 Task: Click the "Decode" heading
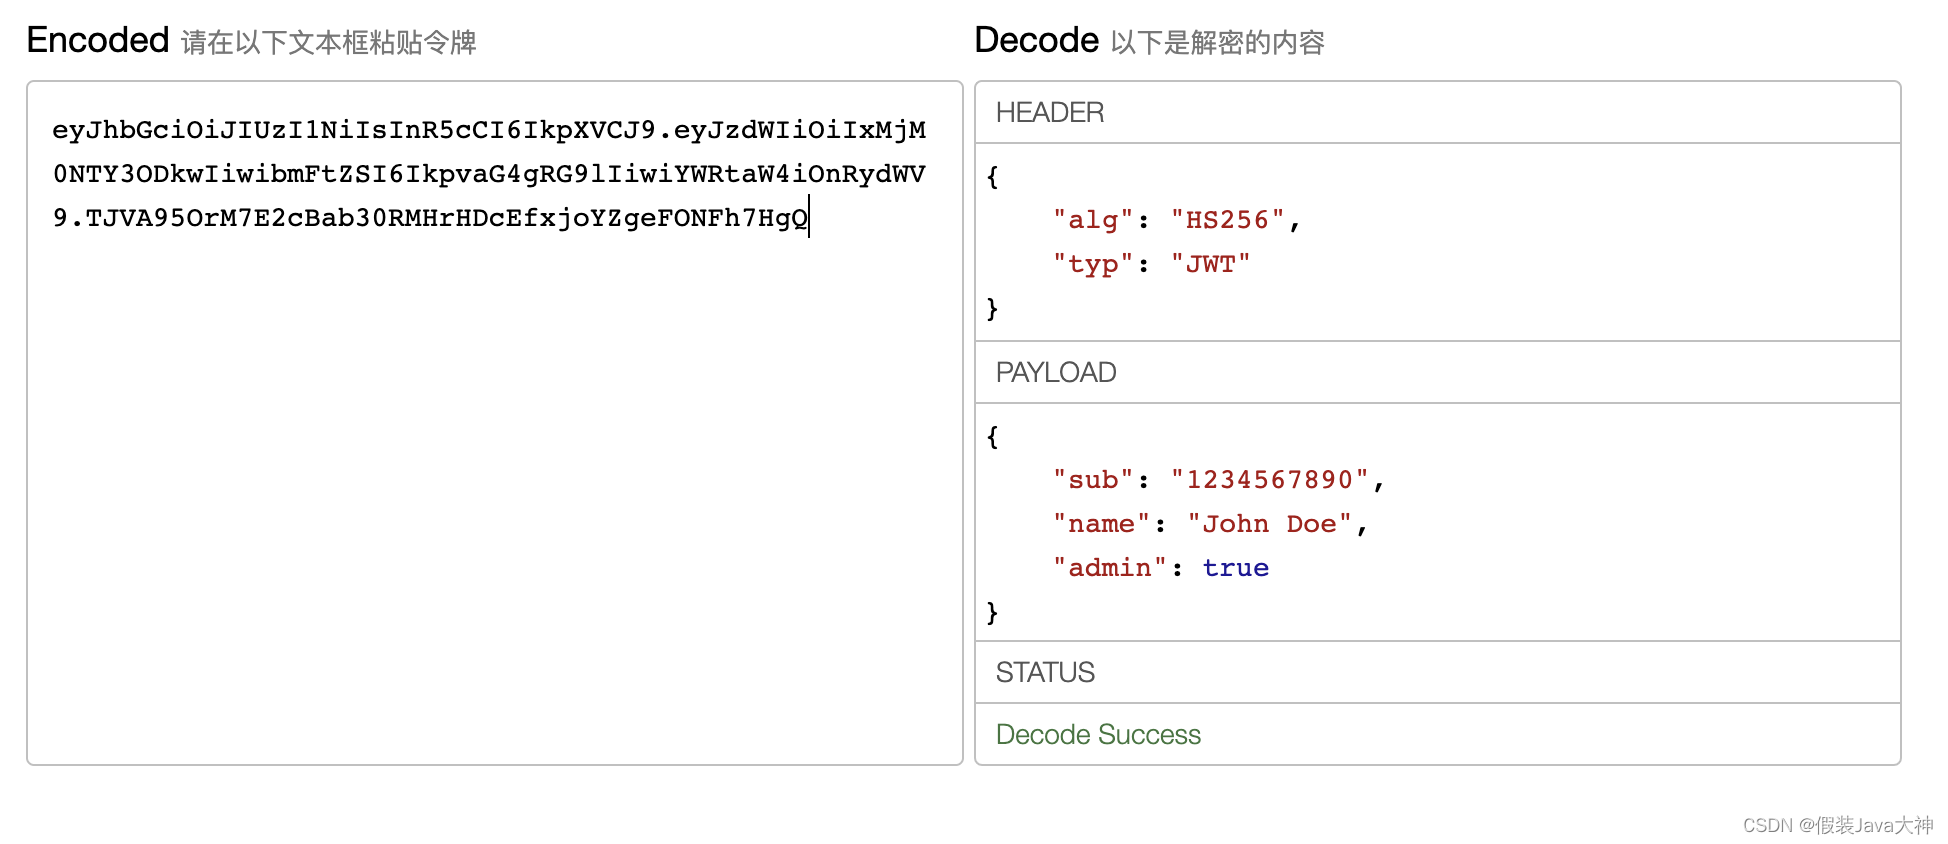(1037, 40)
